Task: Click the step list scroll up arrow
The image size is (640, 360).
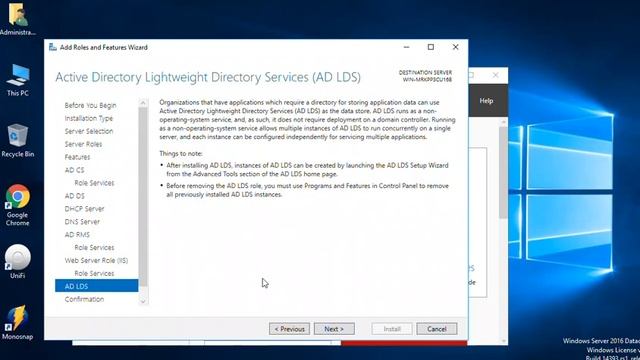Action: [x=143, y=103]
